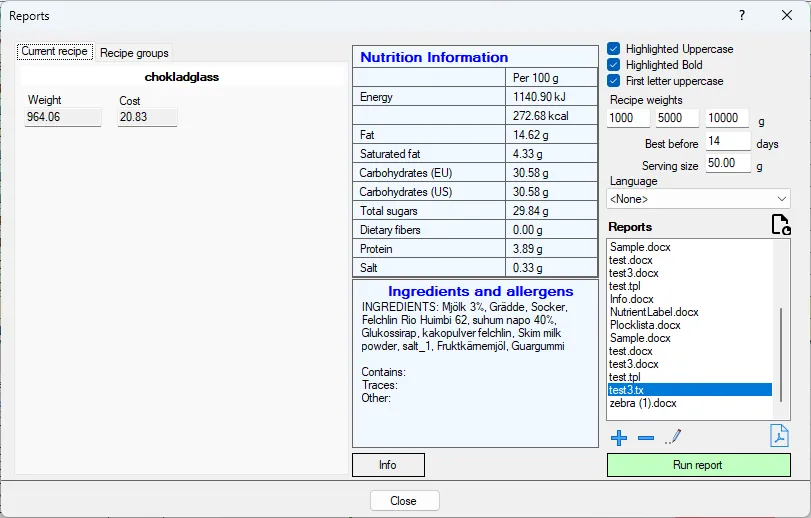Click the Dietary fibers row label
This screenshot has width=811, height=518.
[390, 230]
